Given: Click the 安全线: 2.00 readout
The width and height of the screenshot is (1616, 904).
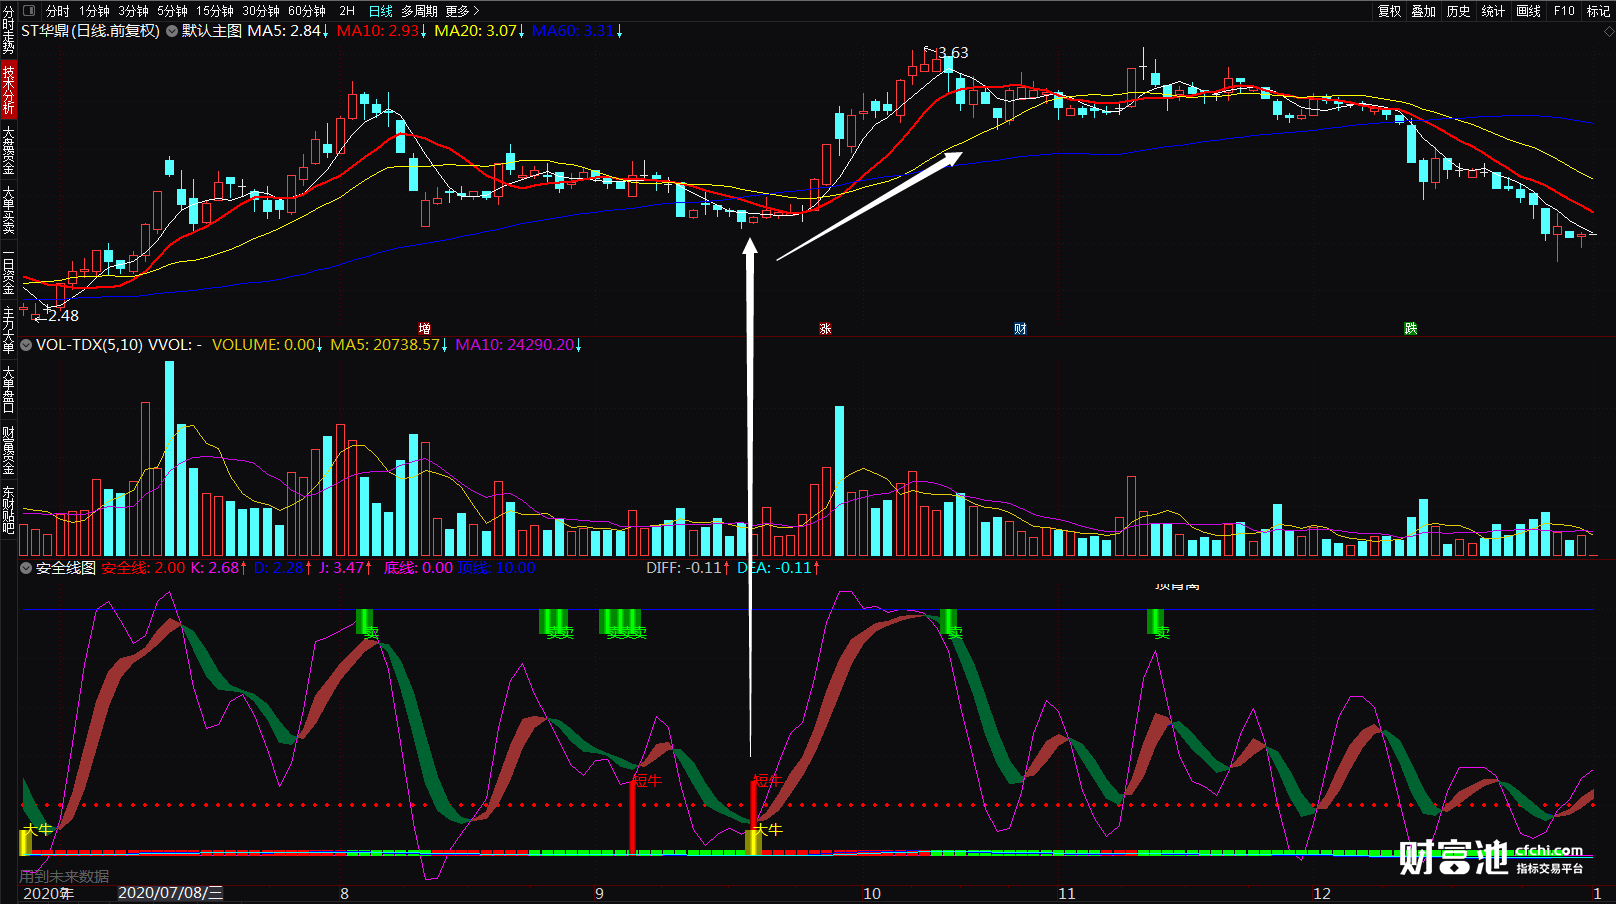Looking at the screenshot, I should click(x=143, y=568).
